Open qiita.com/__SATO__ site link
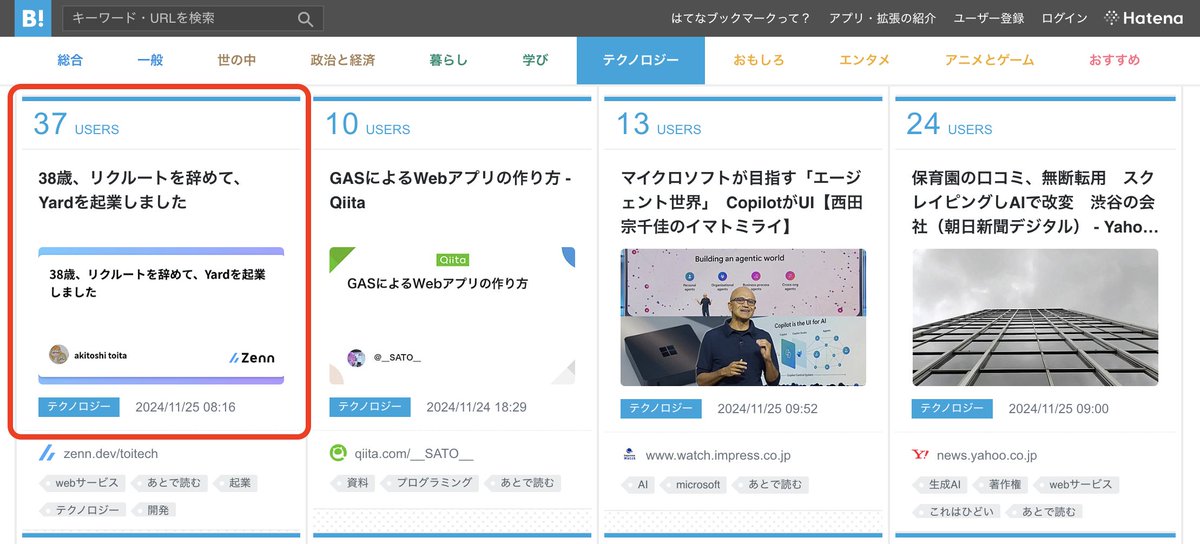Screen dimensions: 1200x544 click(414, 454)
